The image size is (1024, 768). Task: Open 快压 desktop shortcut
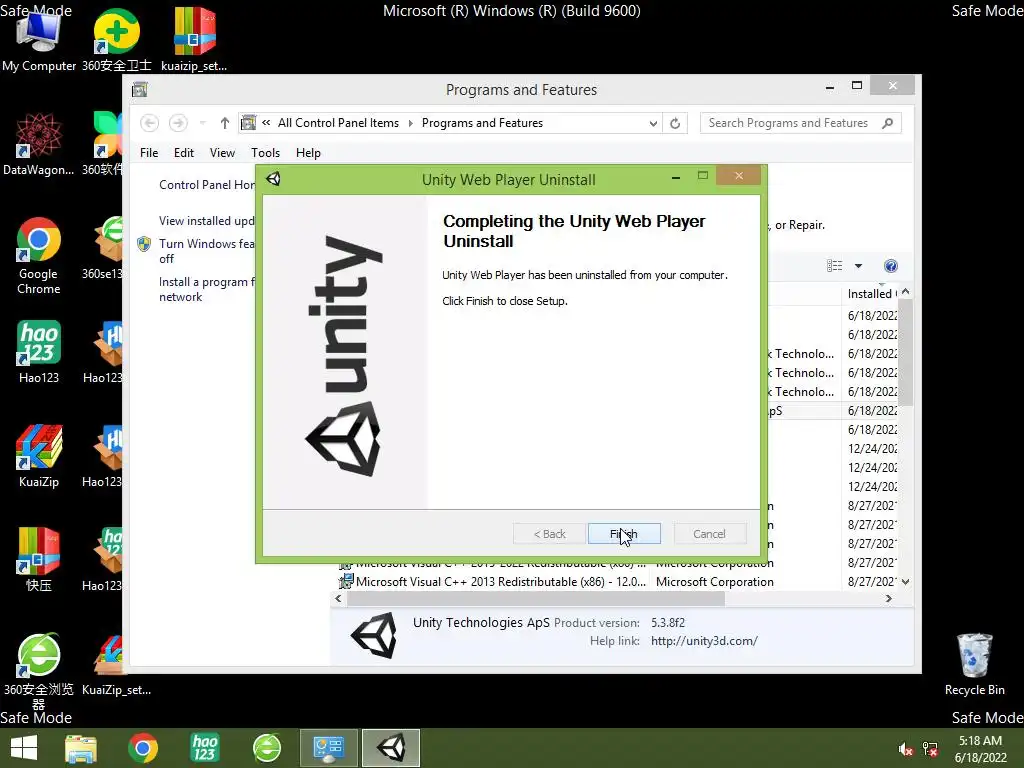pos(39,560)
